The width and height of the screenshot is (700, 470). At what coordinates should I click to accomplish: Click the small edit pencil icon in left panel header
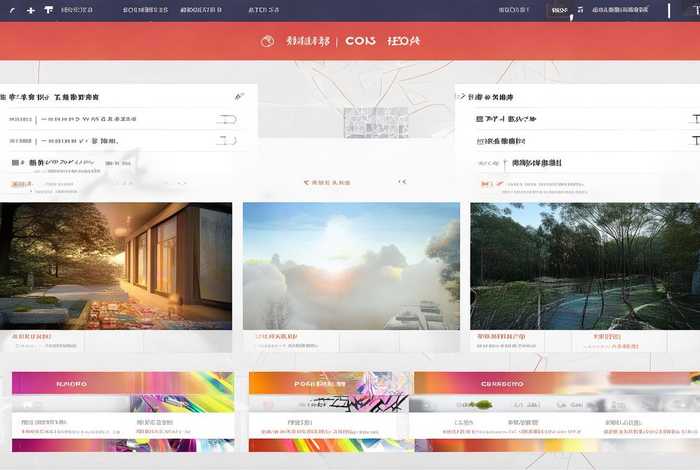point(239,96)
